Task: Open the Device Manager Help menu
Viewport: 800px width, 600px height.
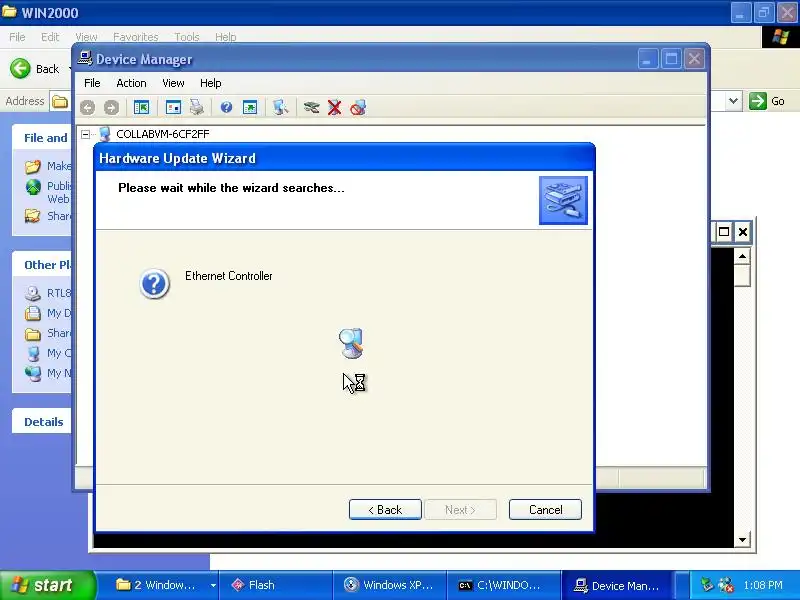Action: [211, 83]
